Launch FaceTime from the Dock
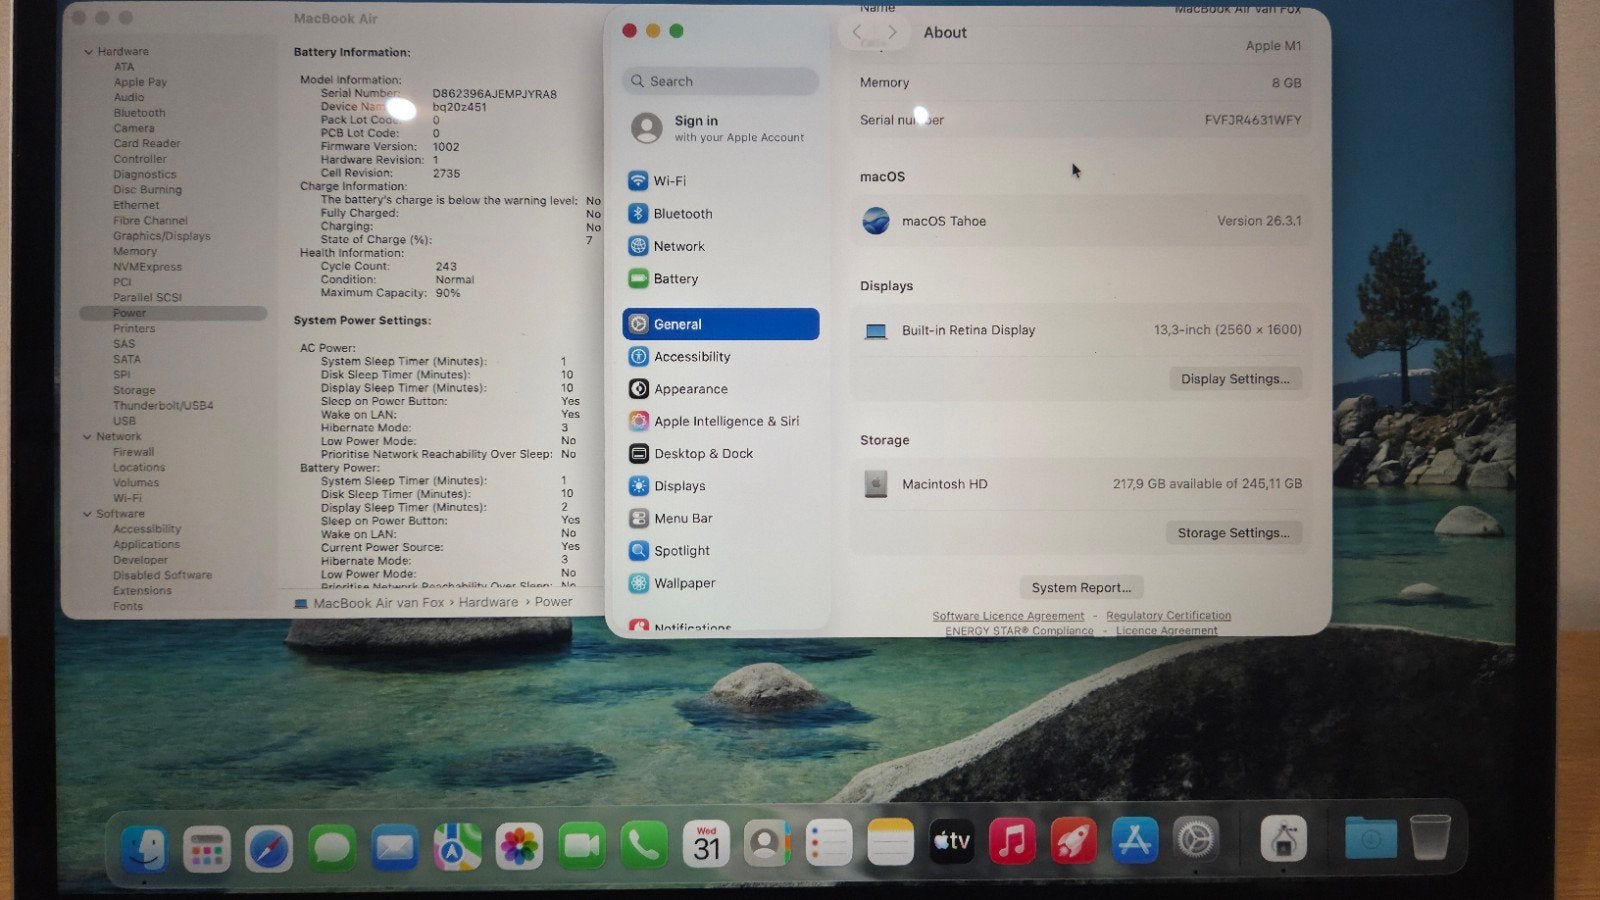This screenshot has height=900, width=1600. pos(582,847)
